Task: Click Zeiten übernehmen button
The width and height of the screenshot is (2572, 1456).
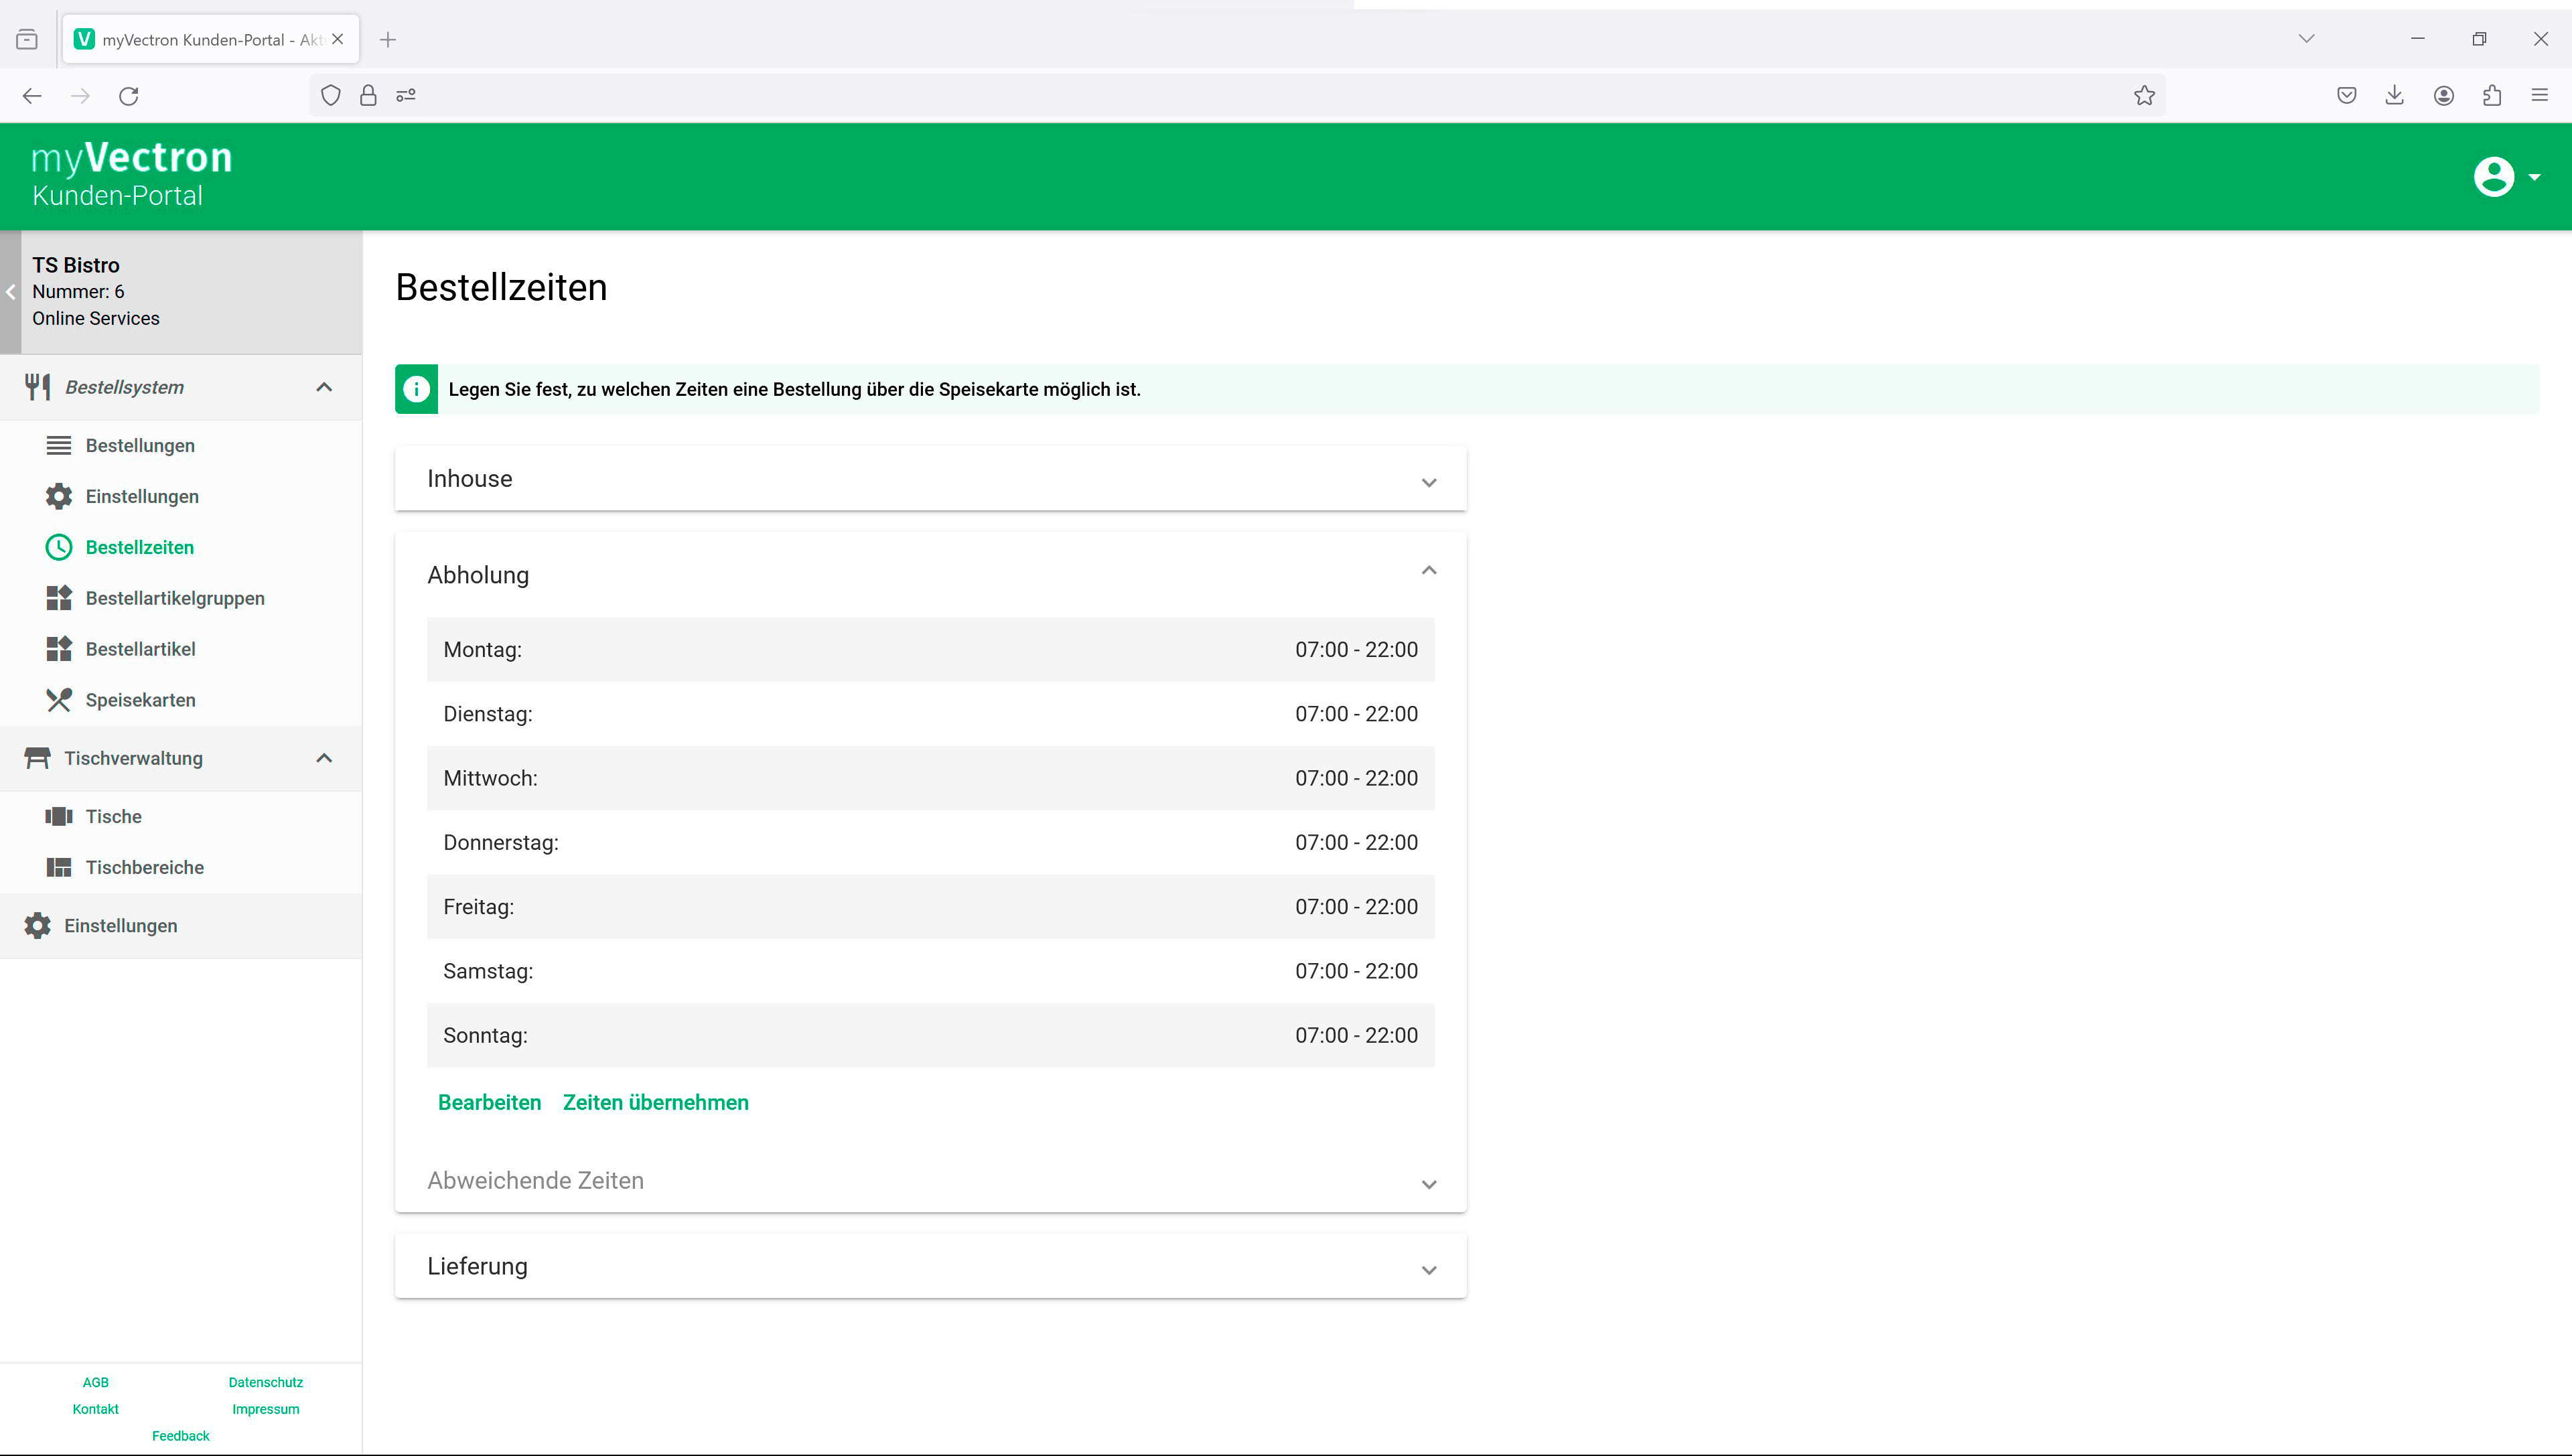Action: point(655,1102)
